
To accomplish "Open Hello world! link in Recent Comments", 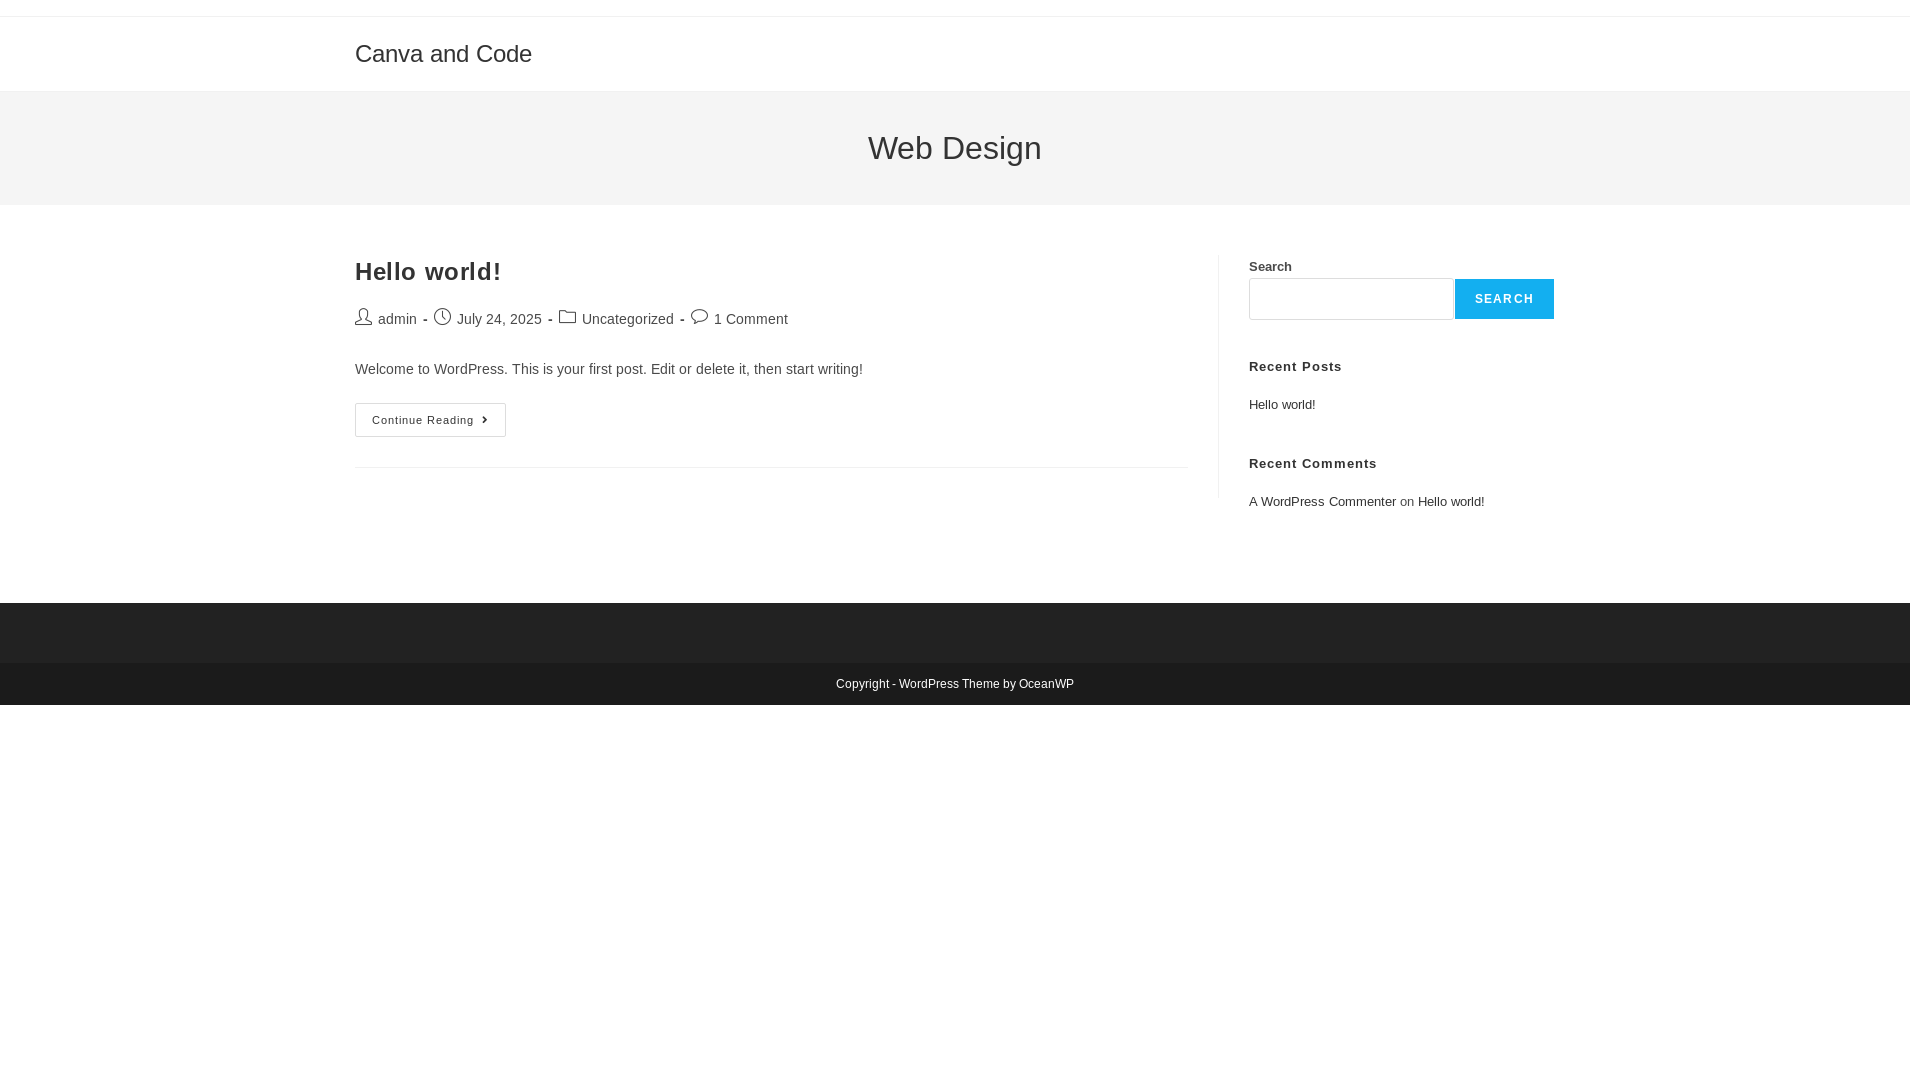I will click(x=1450, y=502).
